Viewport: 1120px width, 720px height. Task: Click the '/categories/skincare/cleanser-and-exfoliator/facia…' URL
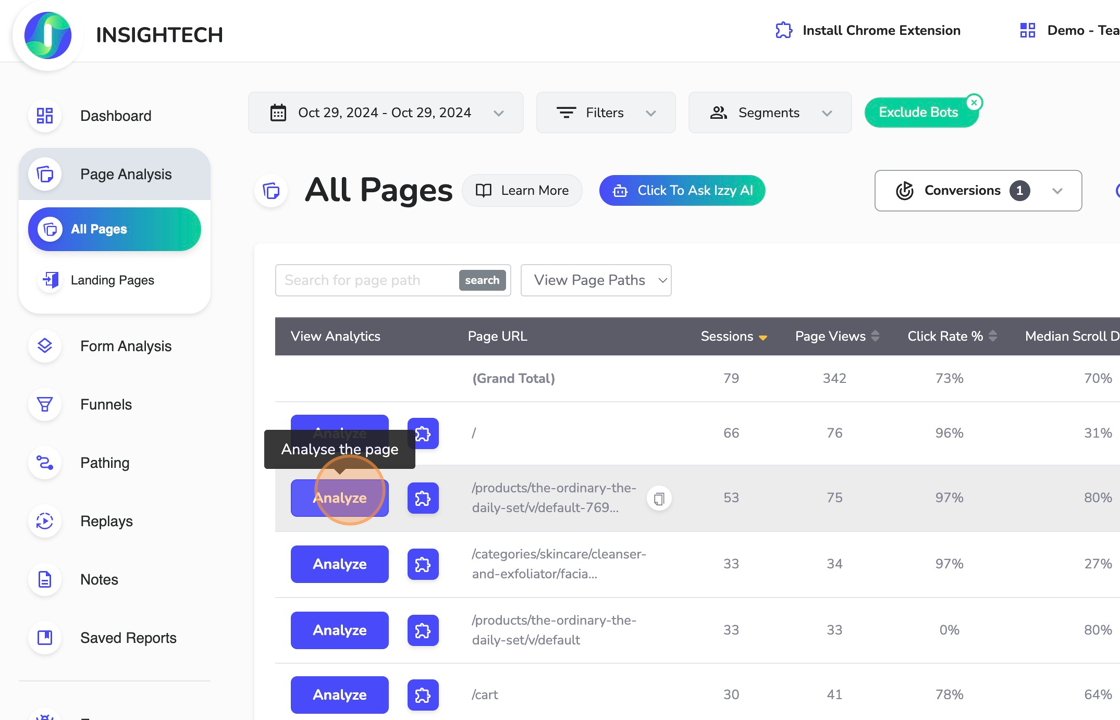pos(559,564)
